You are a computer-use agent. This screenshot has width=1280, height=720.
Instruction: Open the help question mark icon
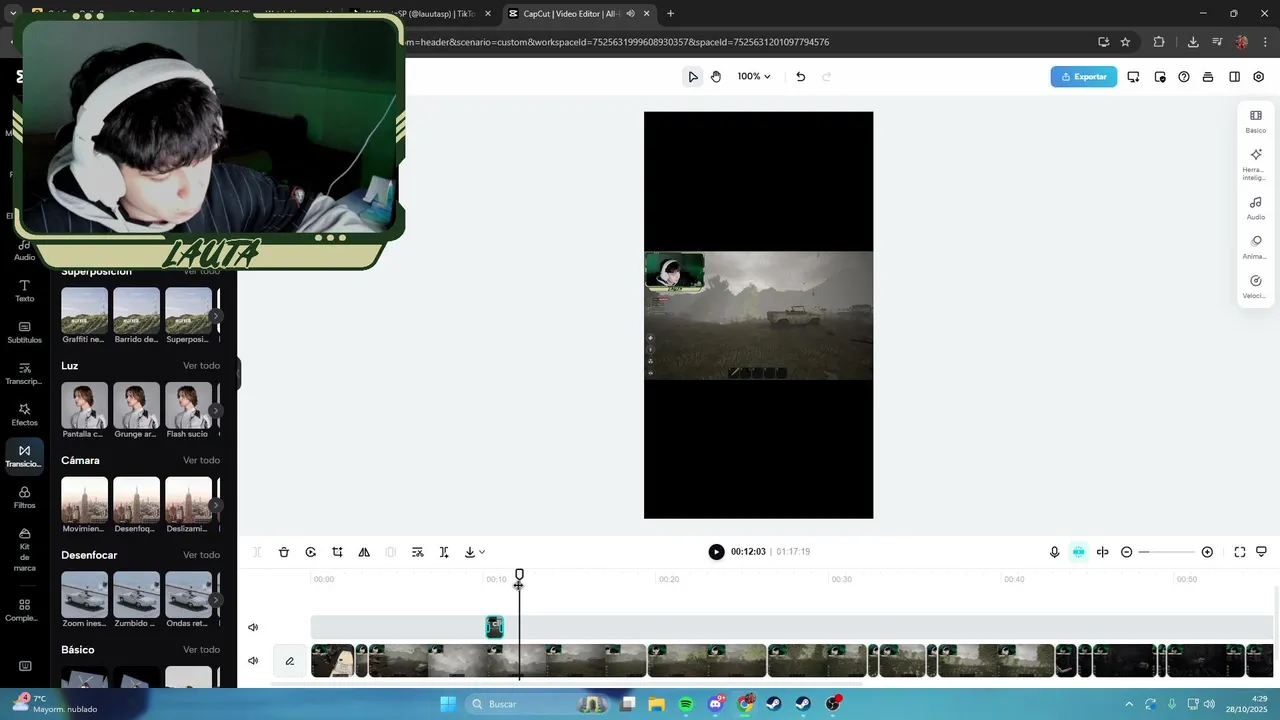[x=1184, y=77]
